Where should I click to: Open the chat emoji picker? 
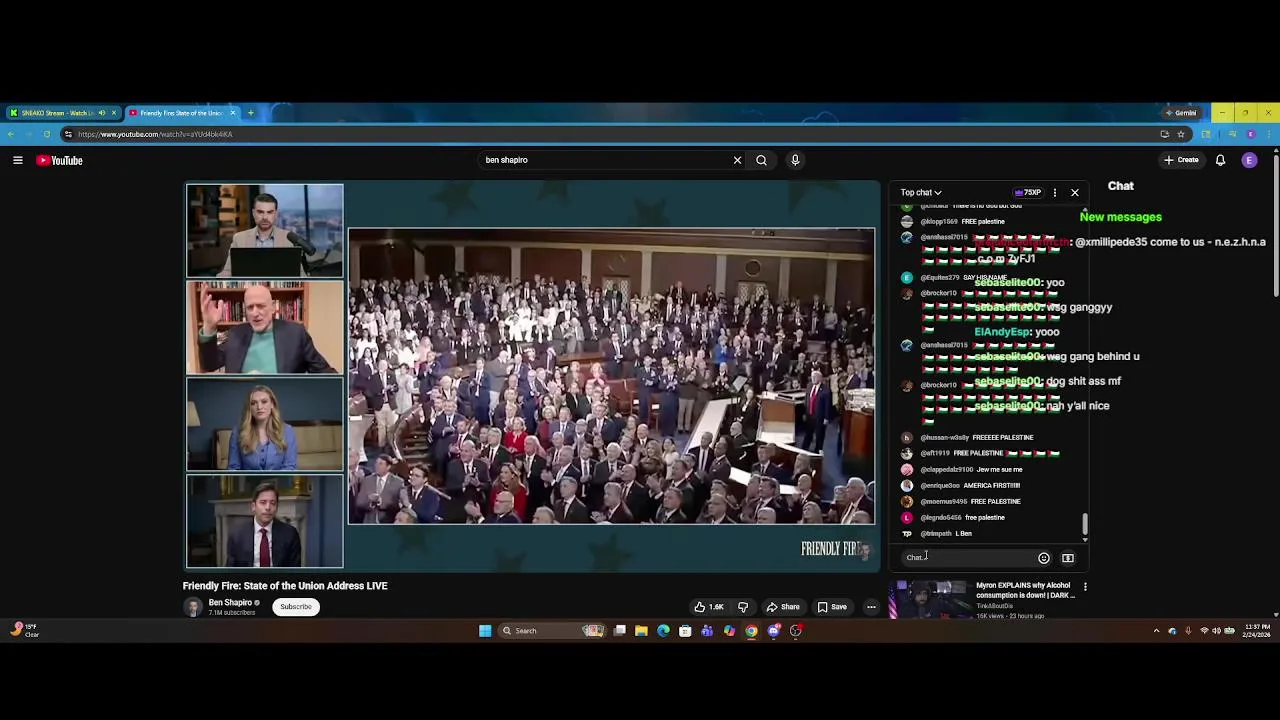coord(1044,558)
